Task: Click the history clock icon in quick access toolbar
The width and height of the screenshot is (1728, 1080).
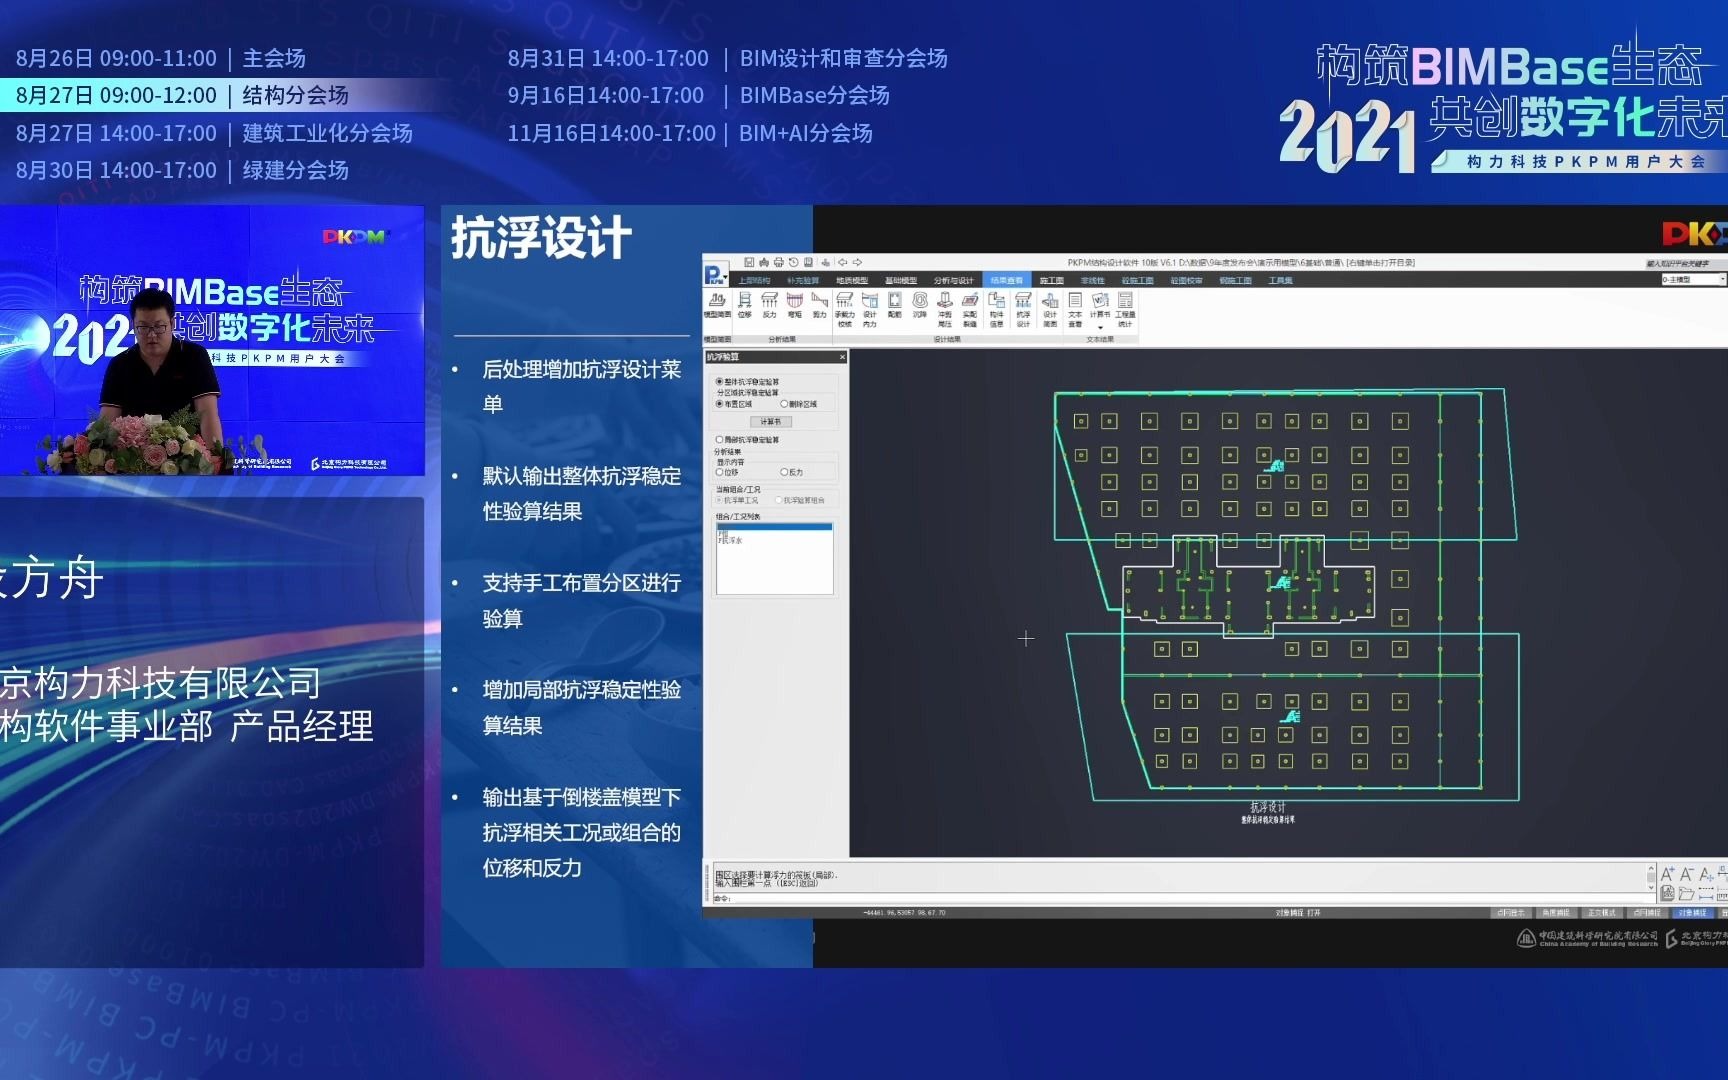Action: coord(794,262)
